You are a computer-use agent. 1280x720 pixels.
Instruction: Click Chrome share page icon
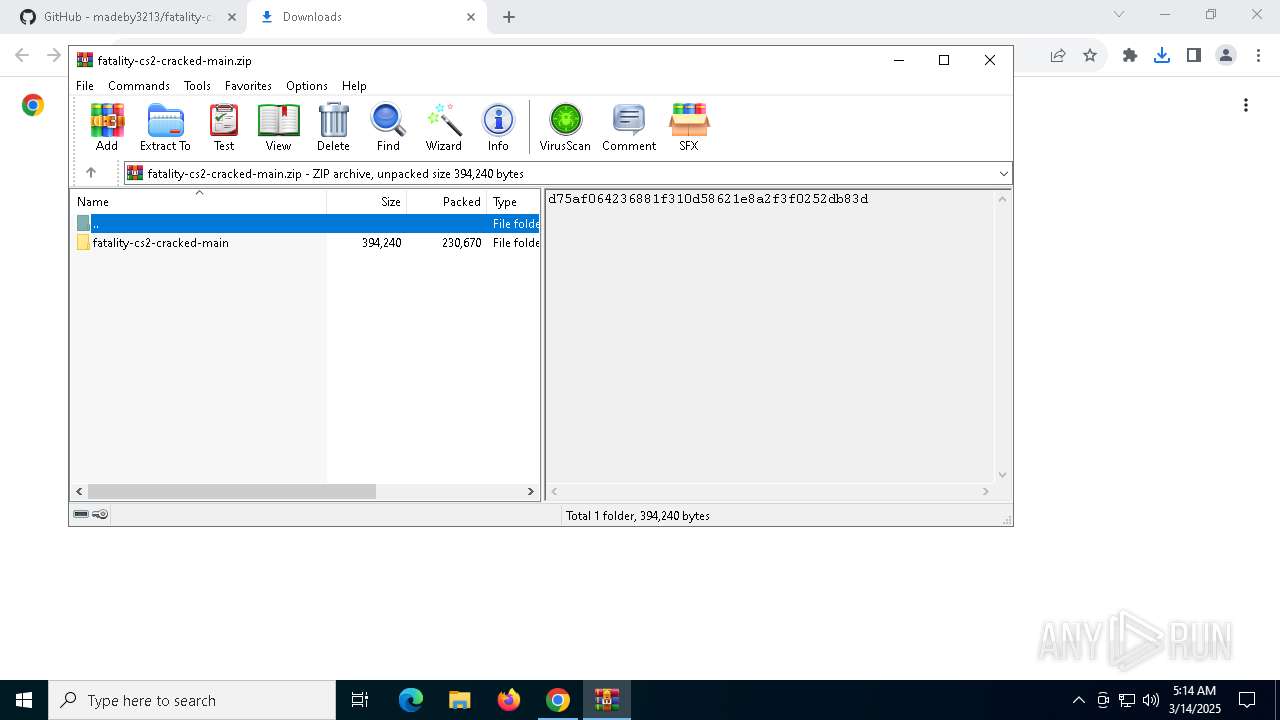[x=1057, y=55]
